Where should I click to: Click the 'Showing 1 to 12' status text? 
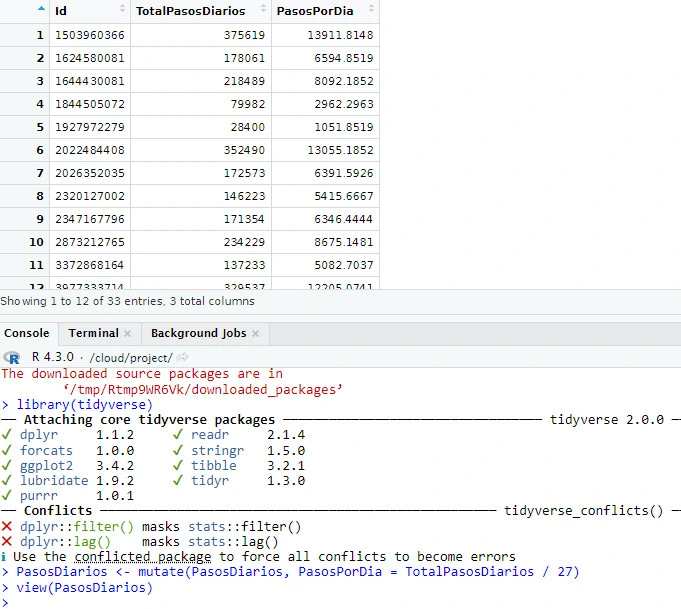127,301
